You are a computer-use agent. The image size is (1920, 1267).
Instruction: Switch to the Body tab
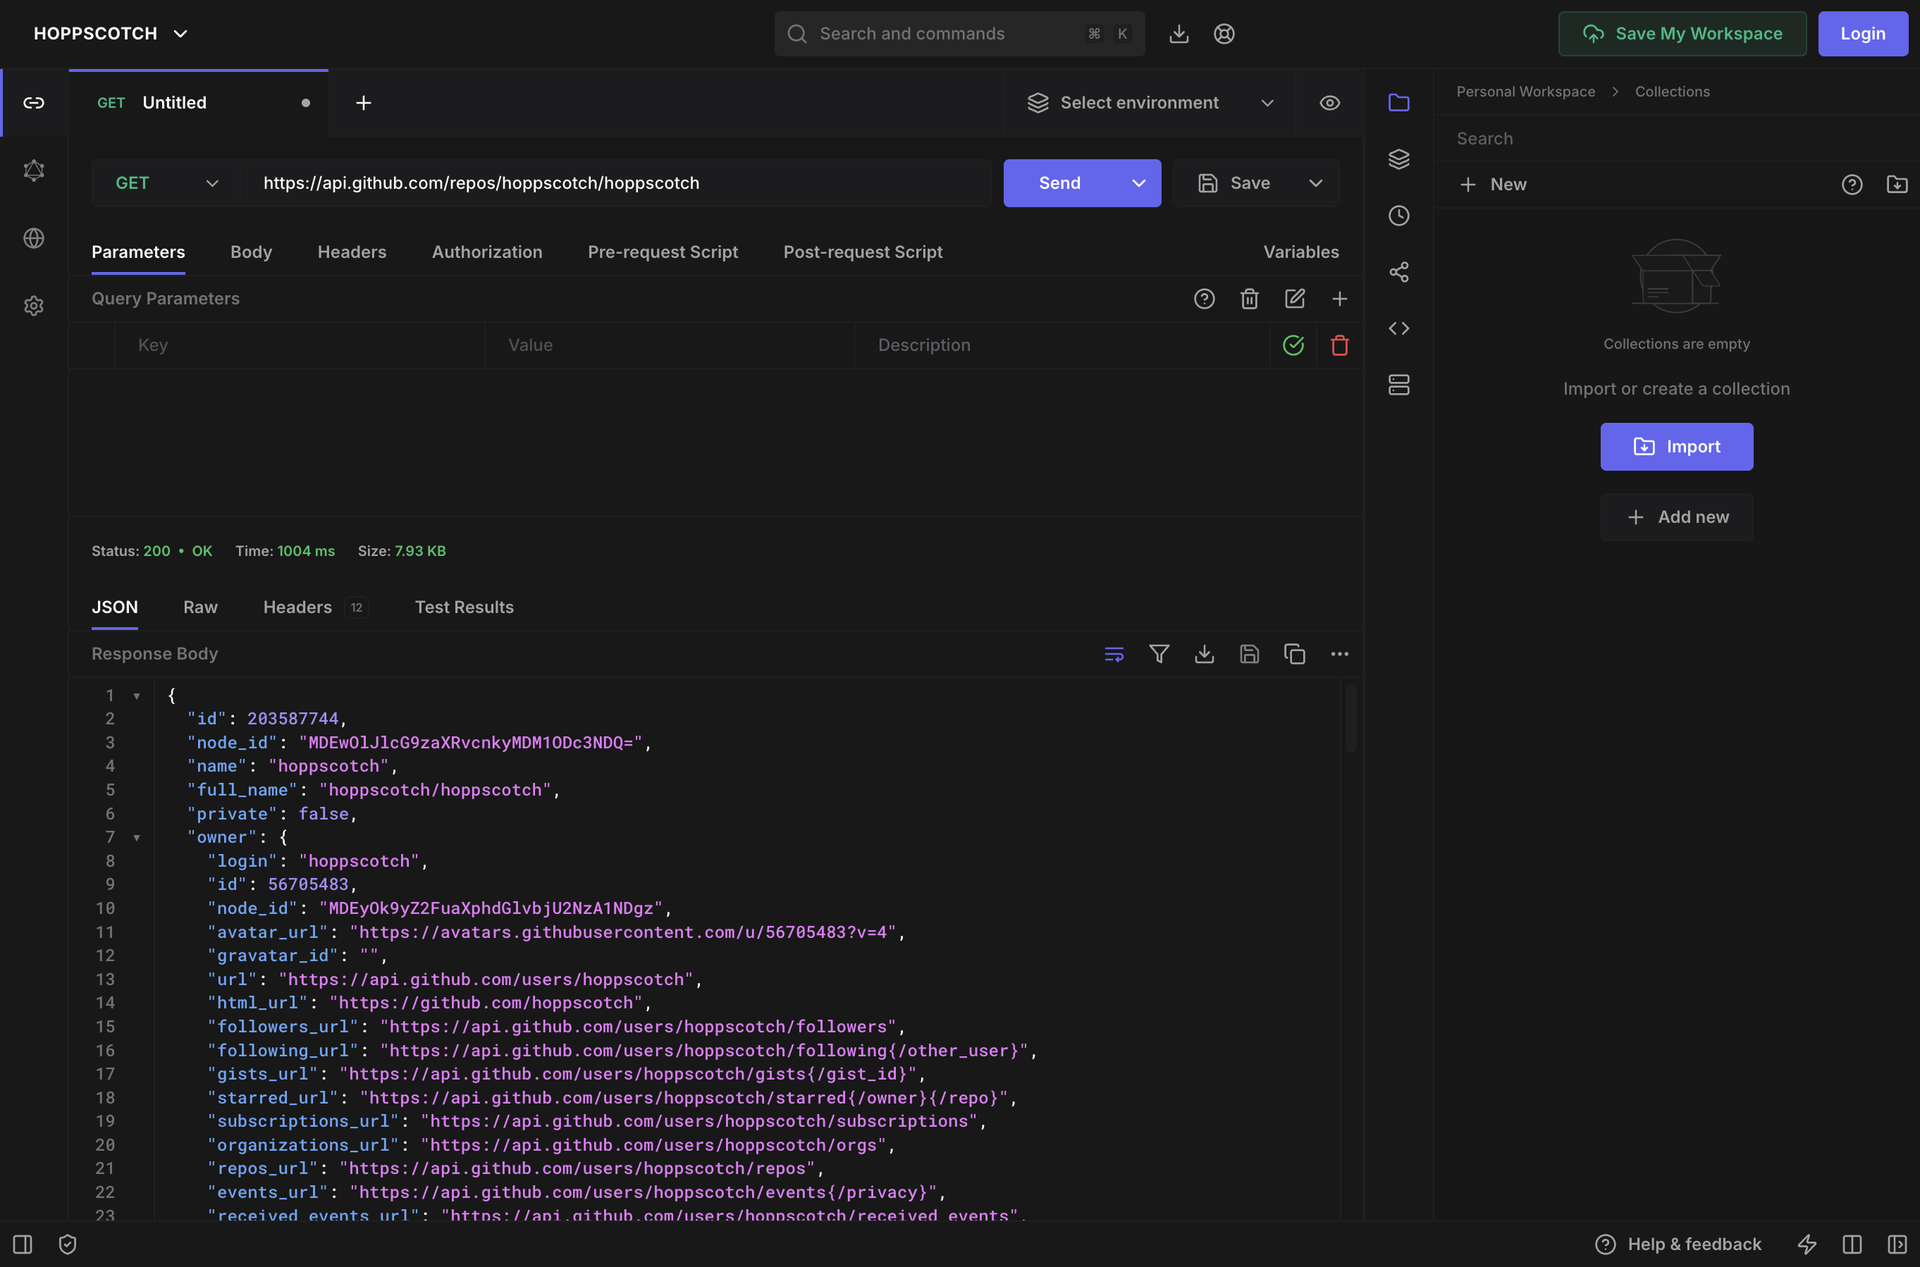(251, 252)
